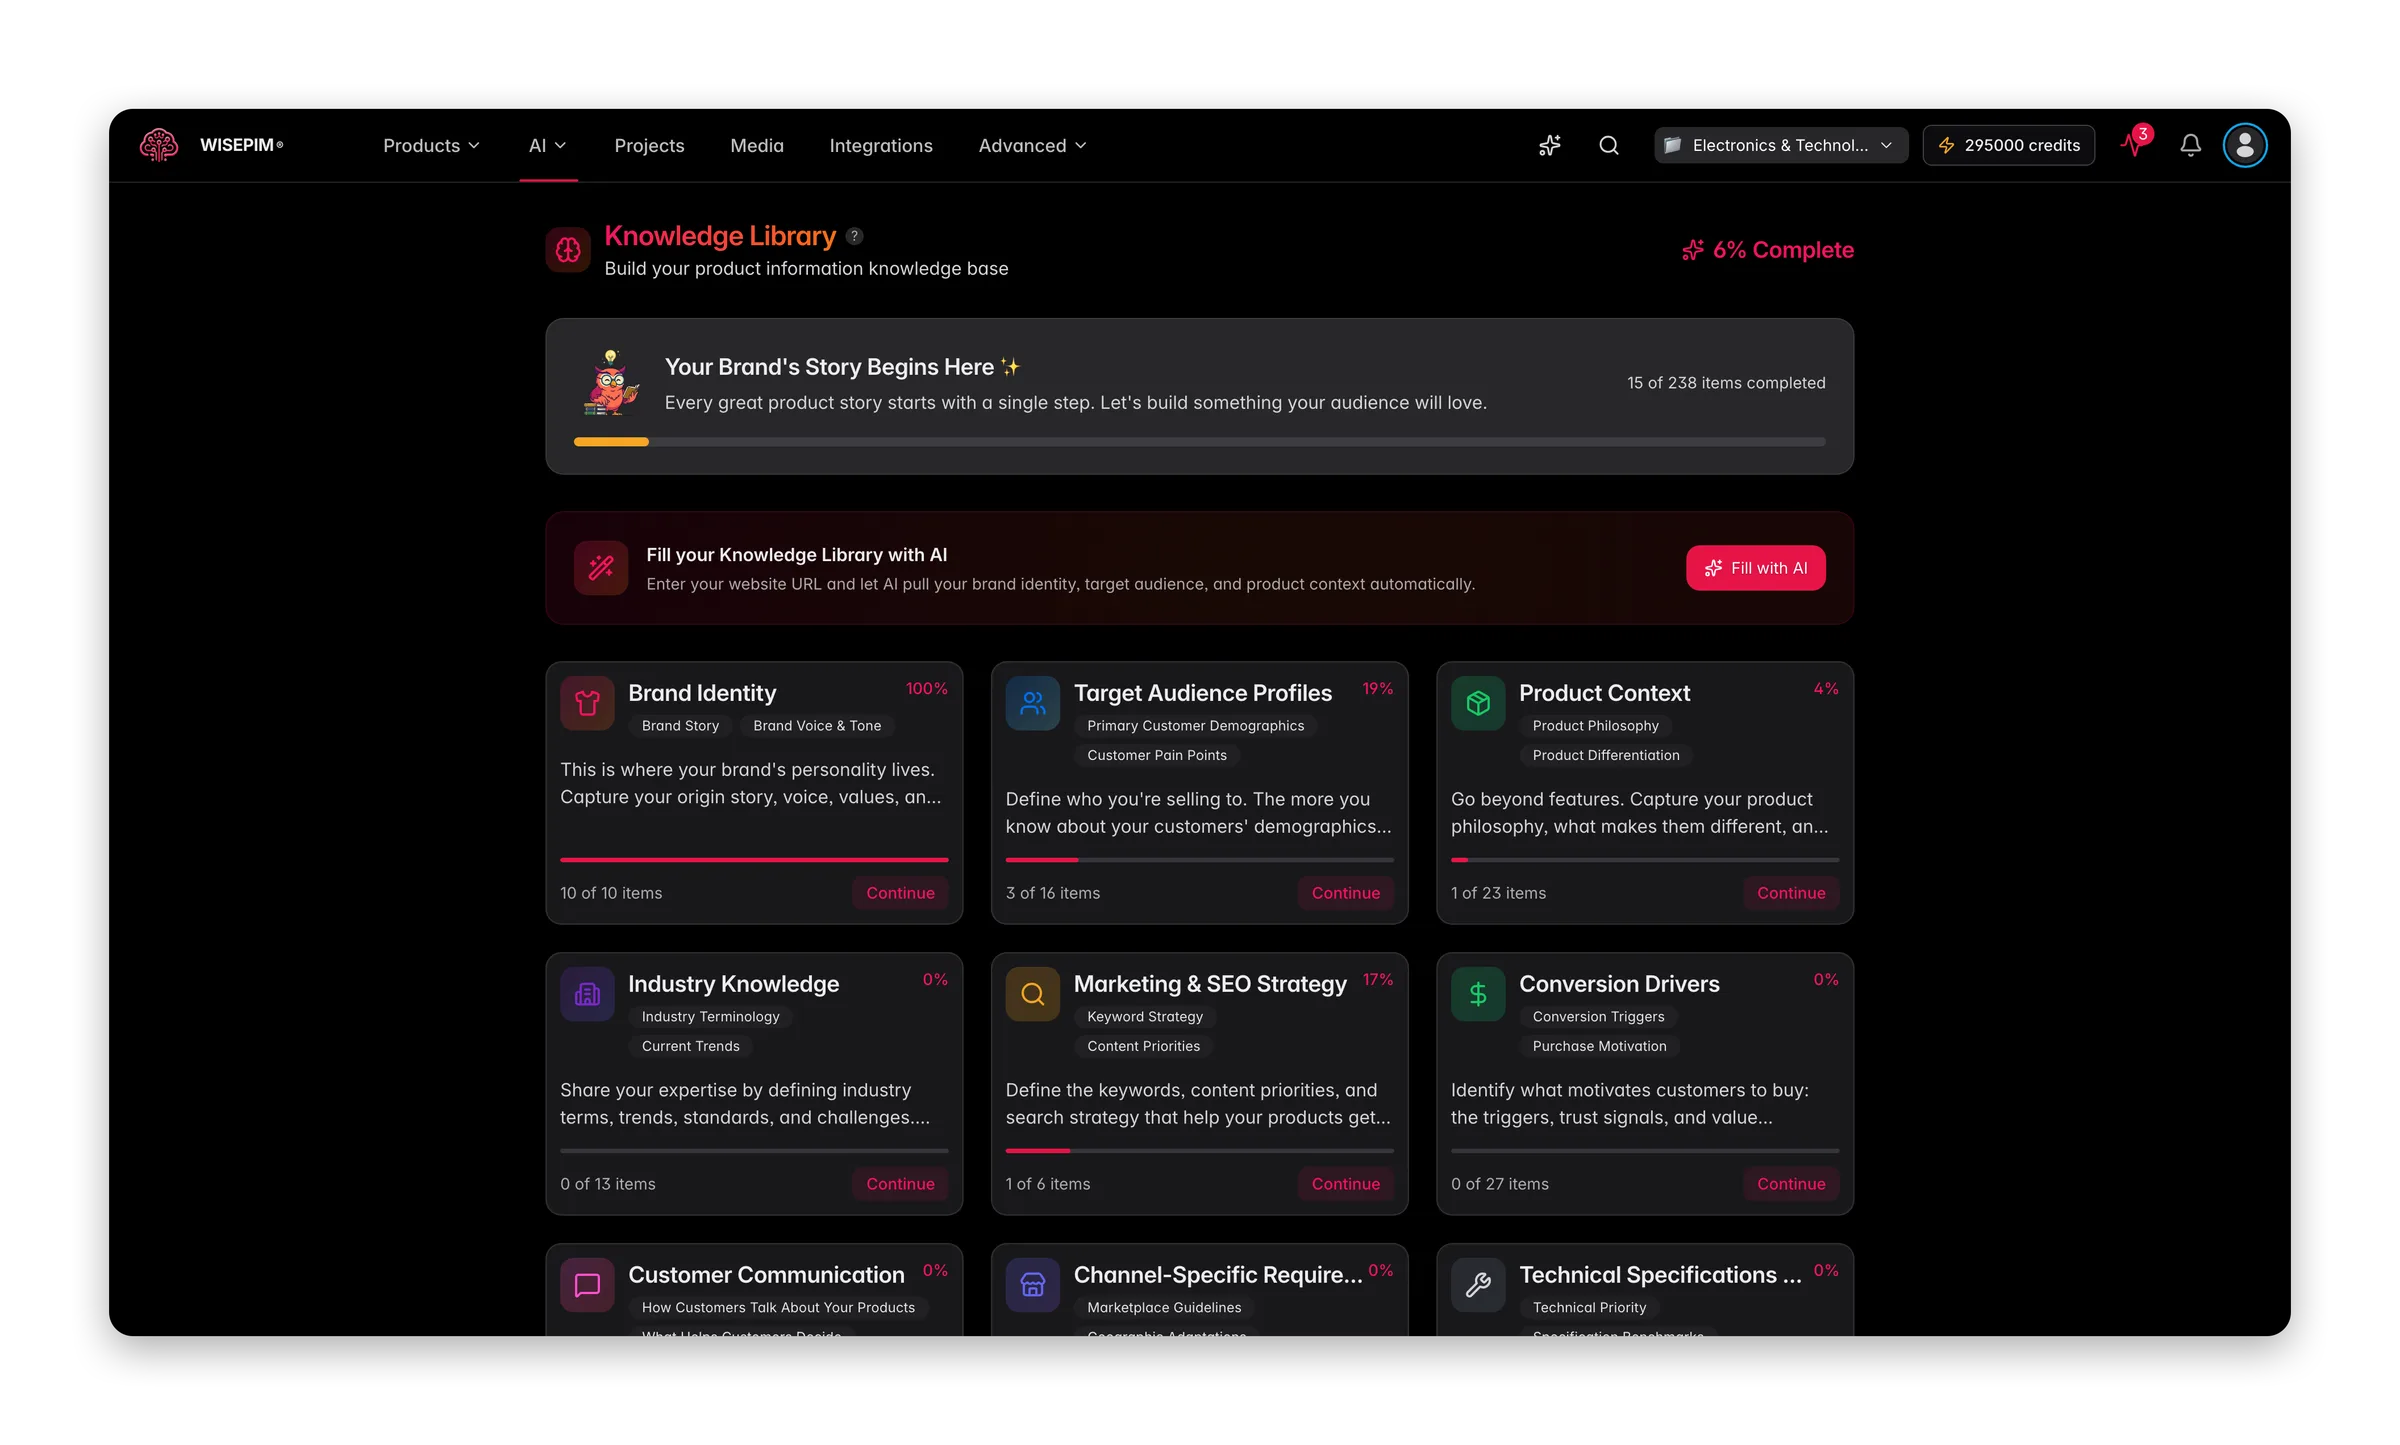Image resolution: width=2400 pixels, height=1445 pixels.
Task: Go to the Integrations page
Action: 881,146
